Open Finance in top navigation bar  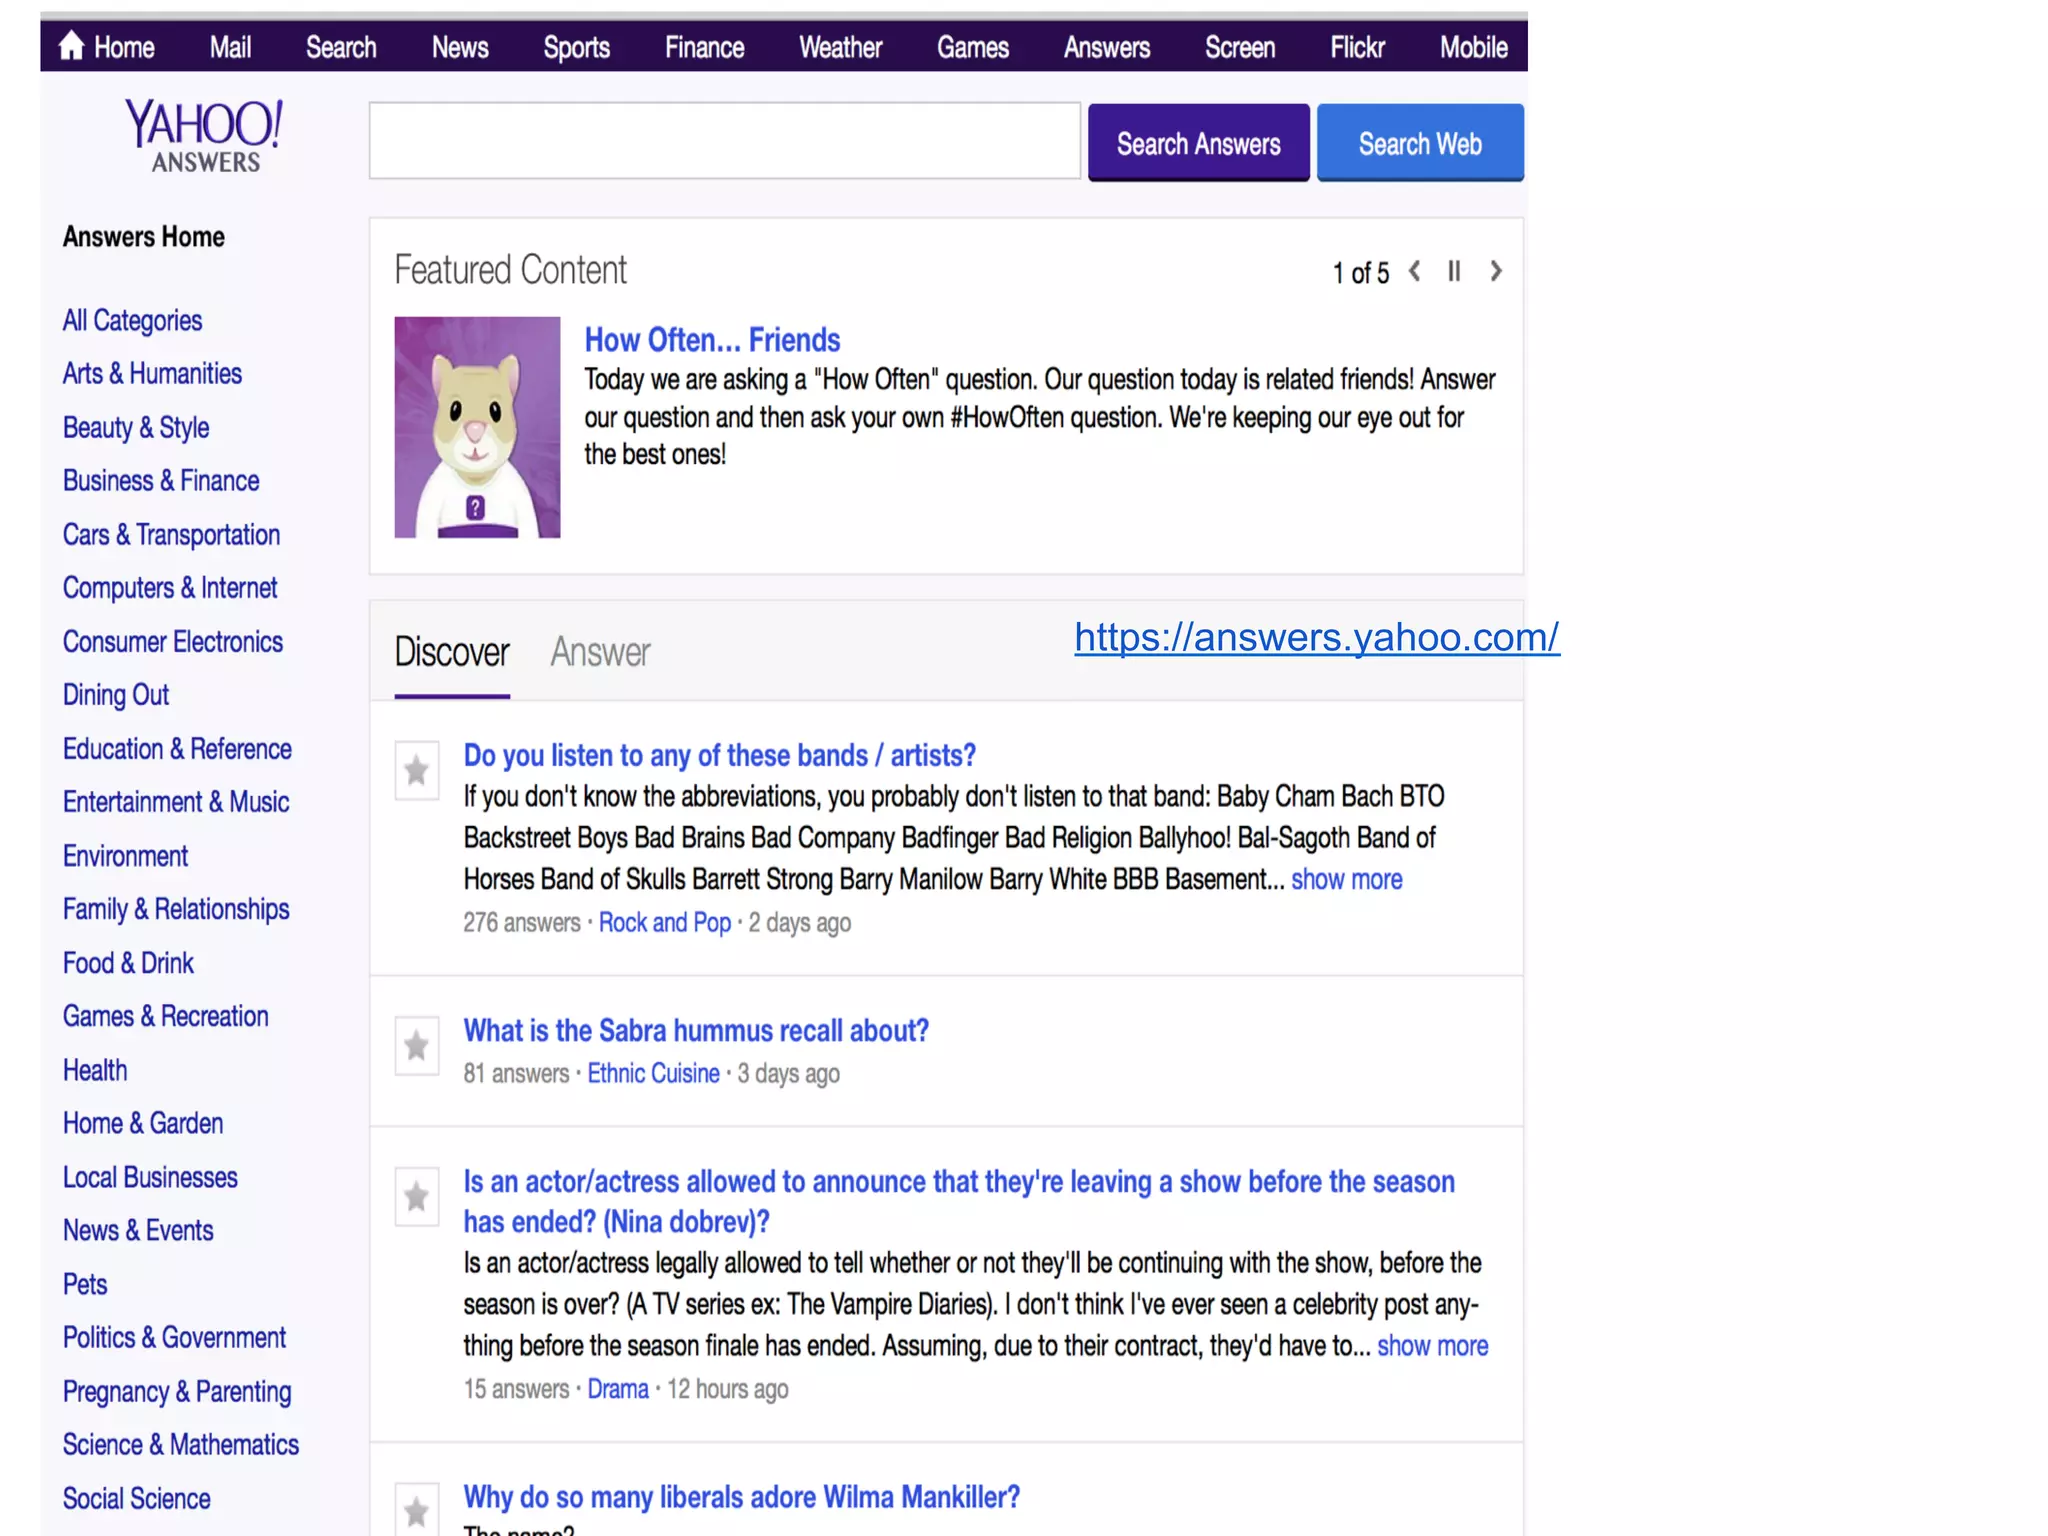704,47
